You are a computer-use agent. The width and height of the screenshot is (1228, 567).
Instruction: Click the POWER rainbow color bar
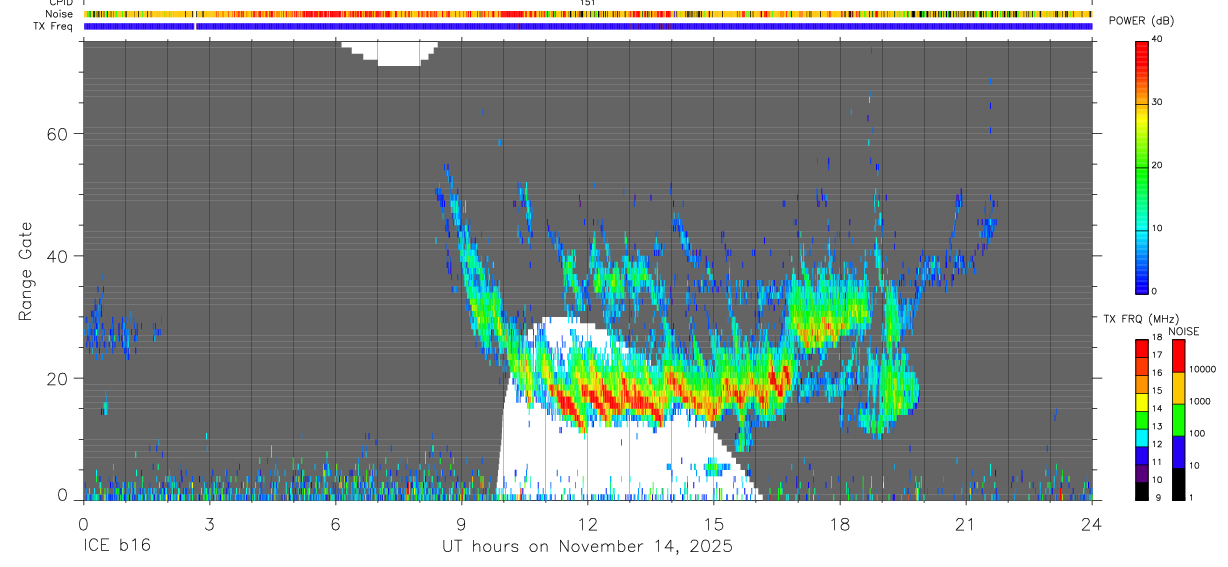[1142, 166]
